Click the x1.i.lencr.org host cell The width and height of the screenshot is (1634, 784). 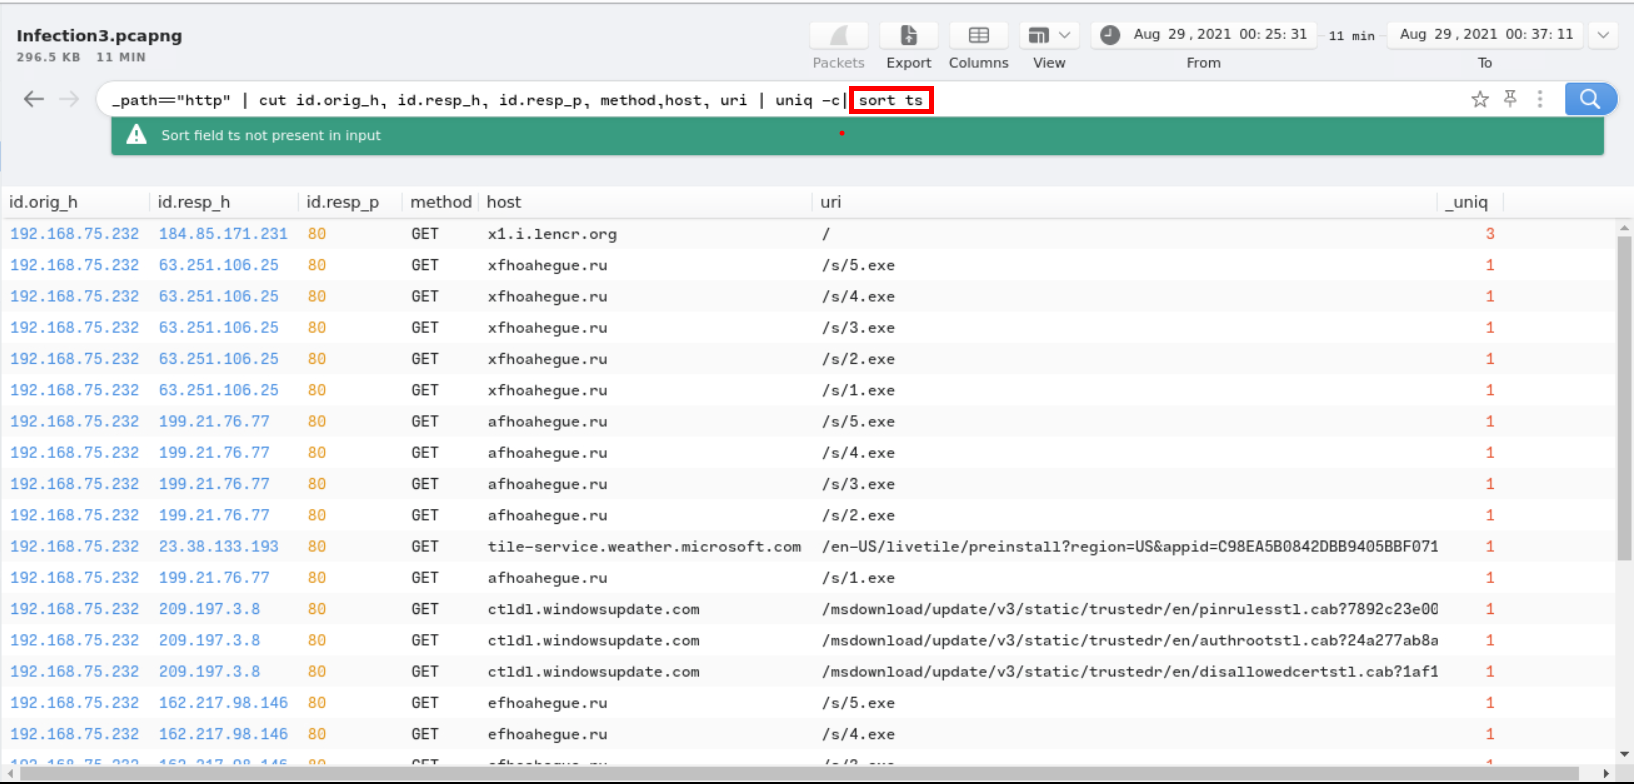pos(552,234)
